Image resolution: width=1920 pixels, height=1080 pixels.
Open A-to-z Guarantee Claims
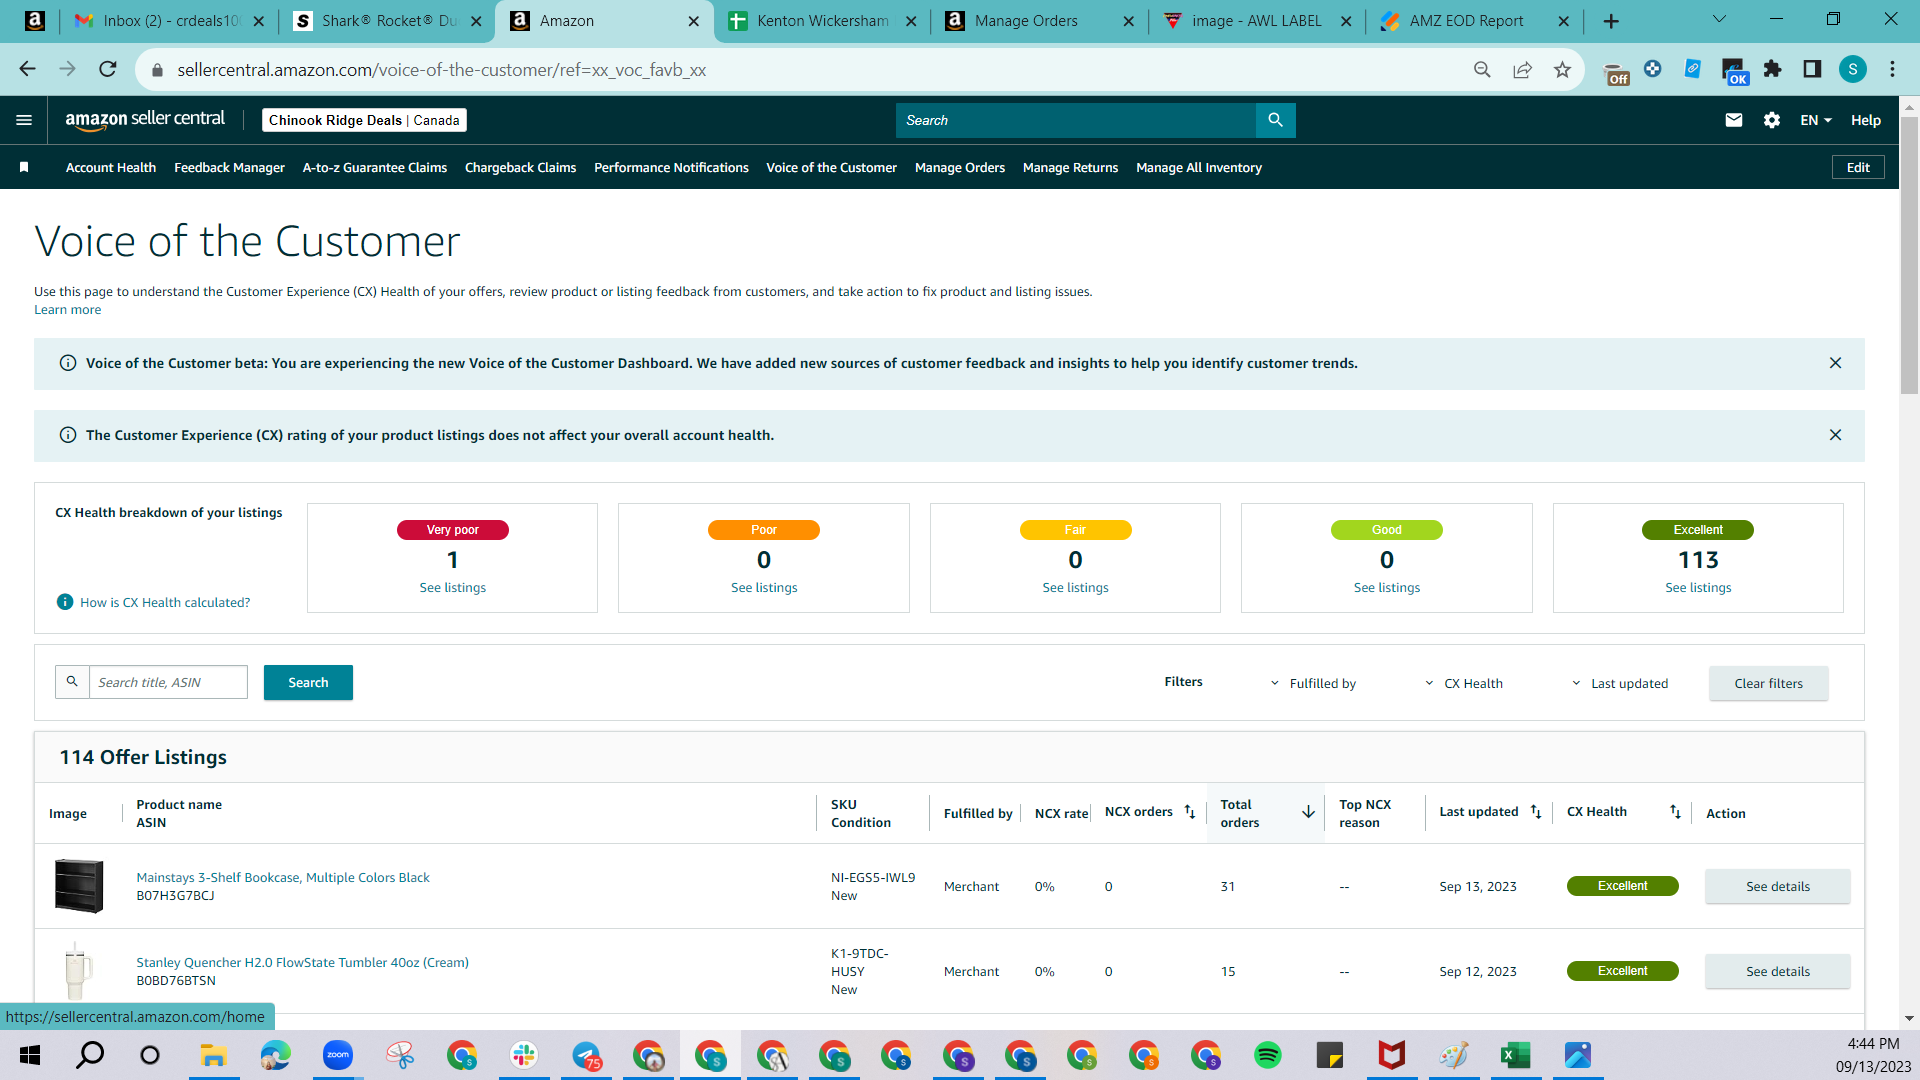[x=375, y=167]
